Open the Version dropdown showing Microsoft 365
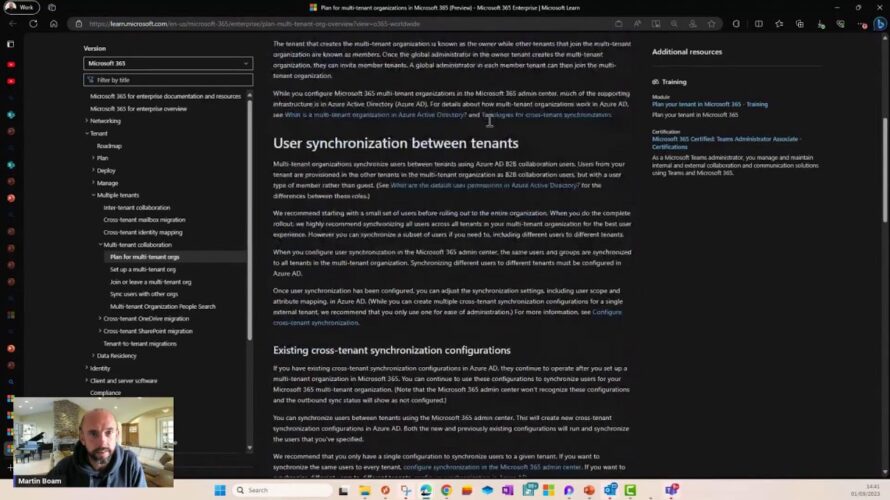 [x=168, y=64]
